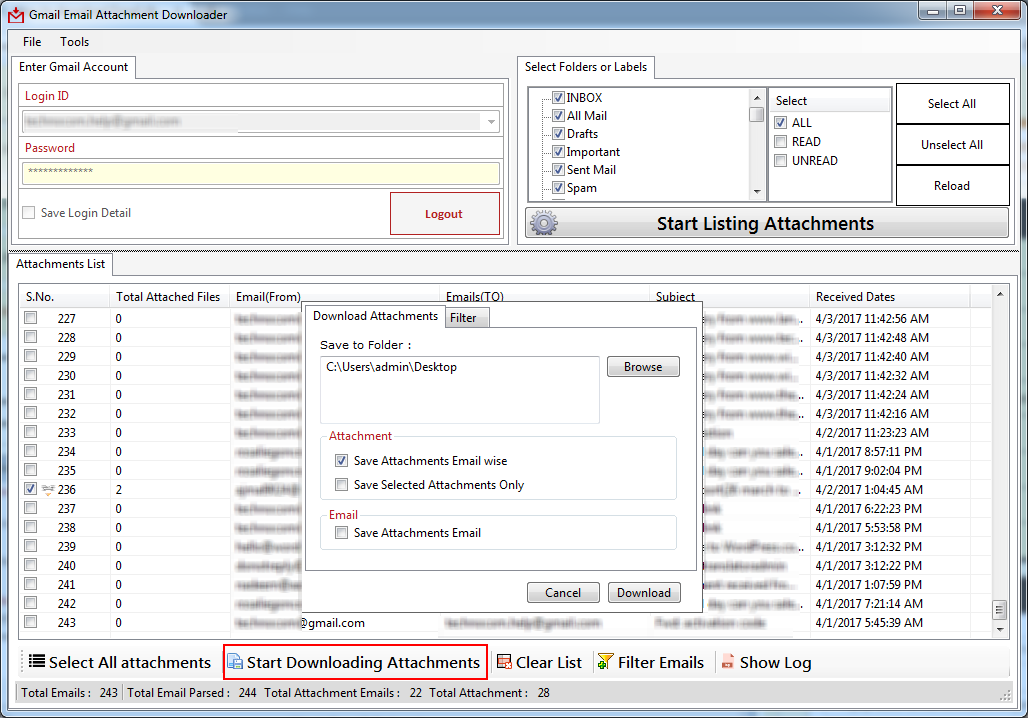Click folder list scroll down arrow
This screenshot has height=718, width=1028.
(x=757, y=192)
